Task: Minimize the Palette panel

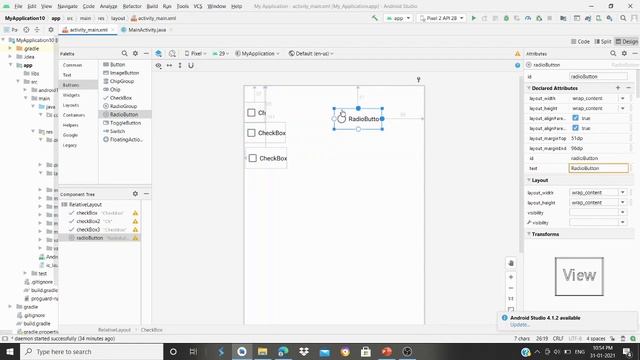Action: pyautogui.click(x=146, y=53)
